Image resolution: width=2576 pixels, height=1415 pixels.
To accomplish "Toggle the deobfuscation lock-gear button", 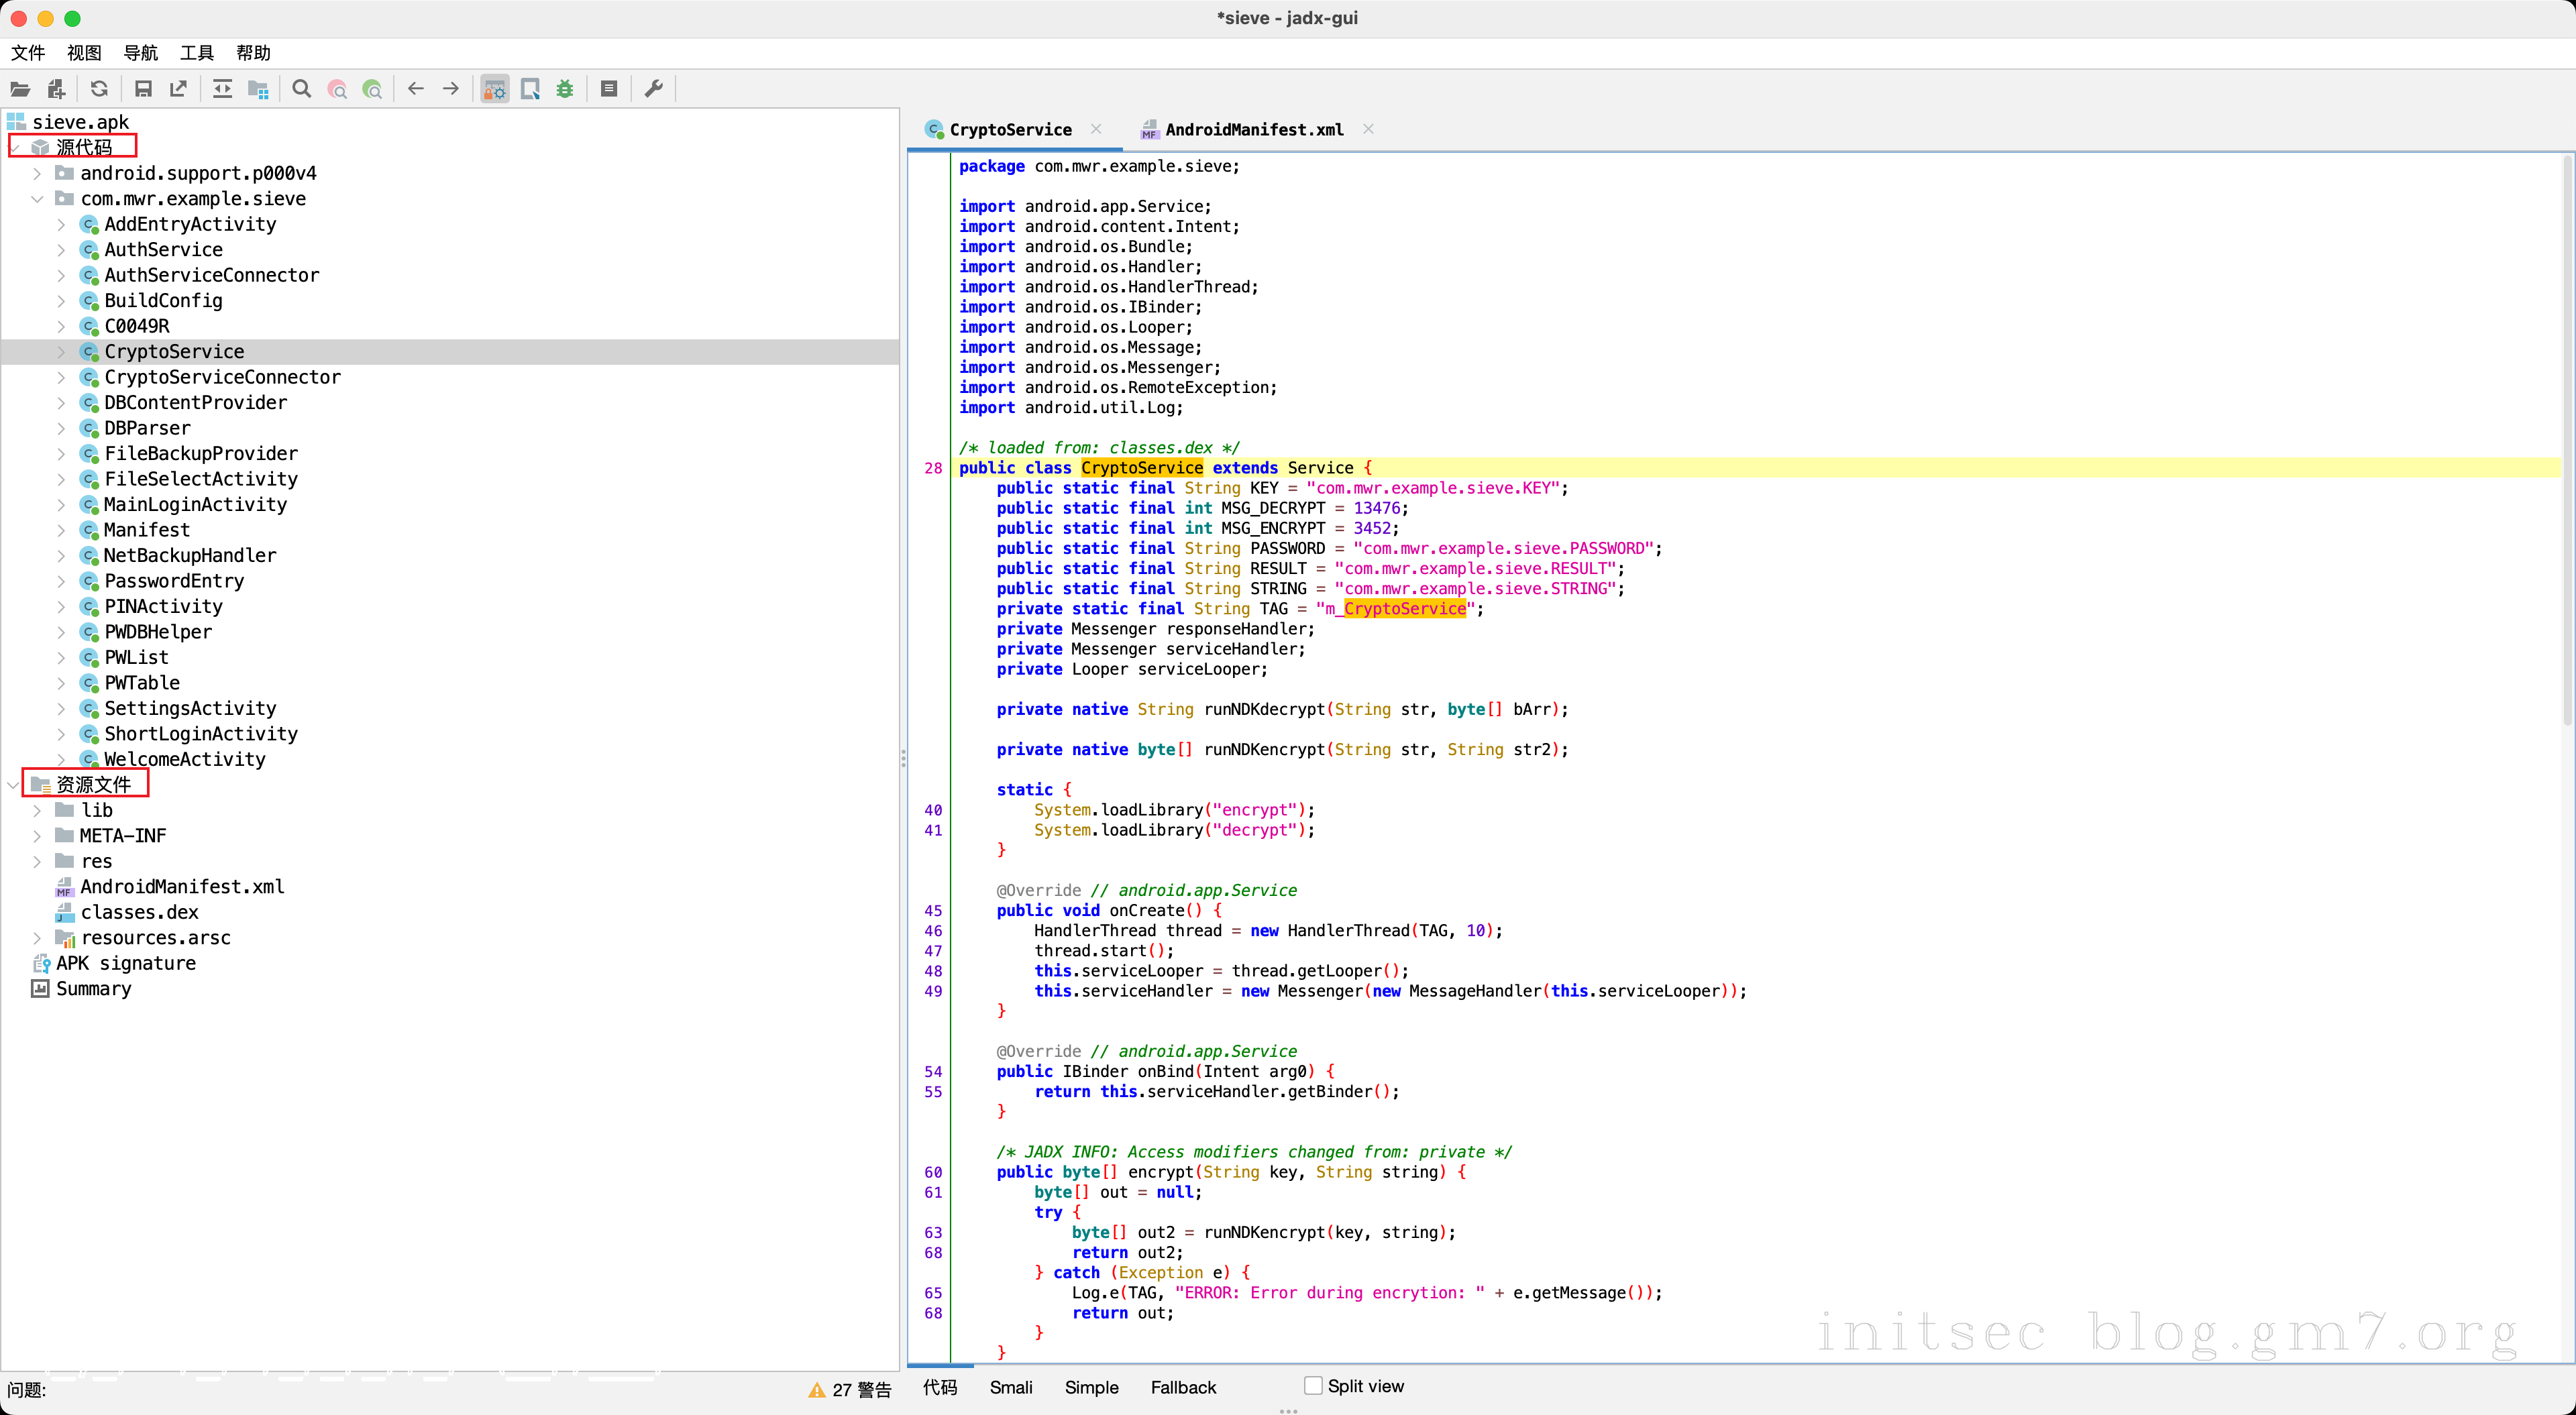I will pyautogui.click(x=495, y=89).
